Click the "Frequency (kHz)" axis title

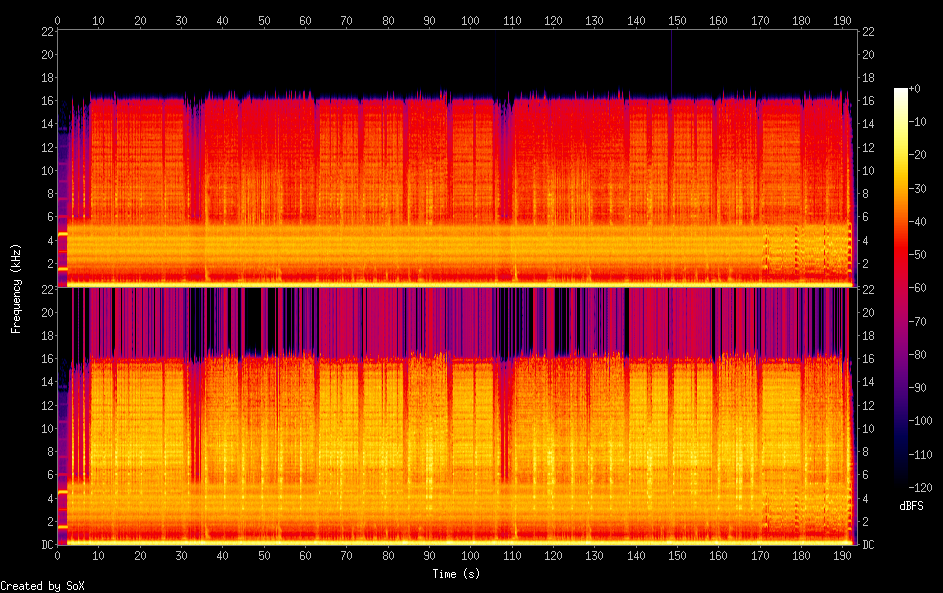tap(16, 289)
